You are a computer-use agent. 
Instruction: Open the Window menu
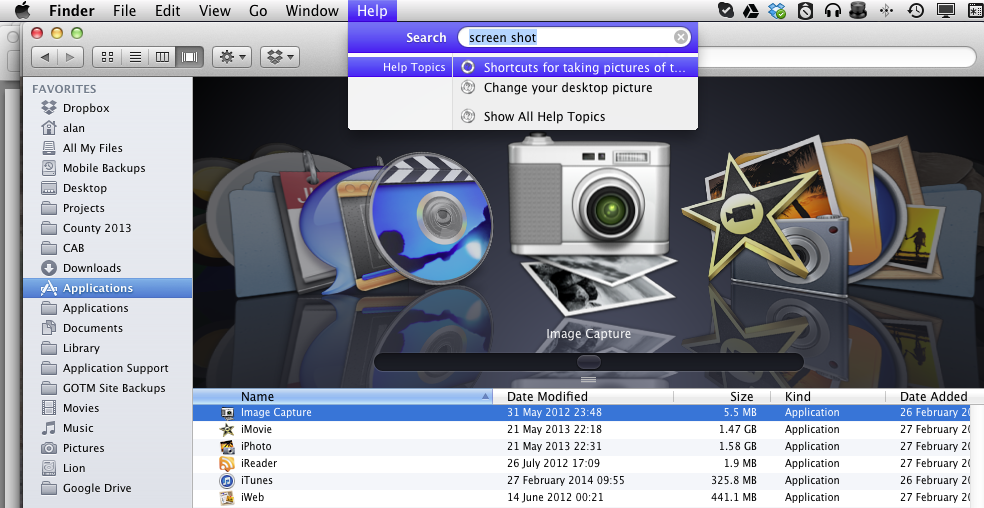(x=312, y=11)
